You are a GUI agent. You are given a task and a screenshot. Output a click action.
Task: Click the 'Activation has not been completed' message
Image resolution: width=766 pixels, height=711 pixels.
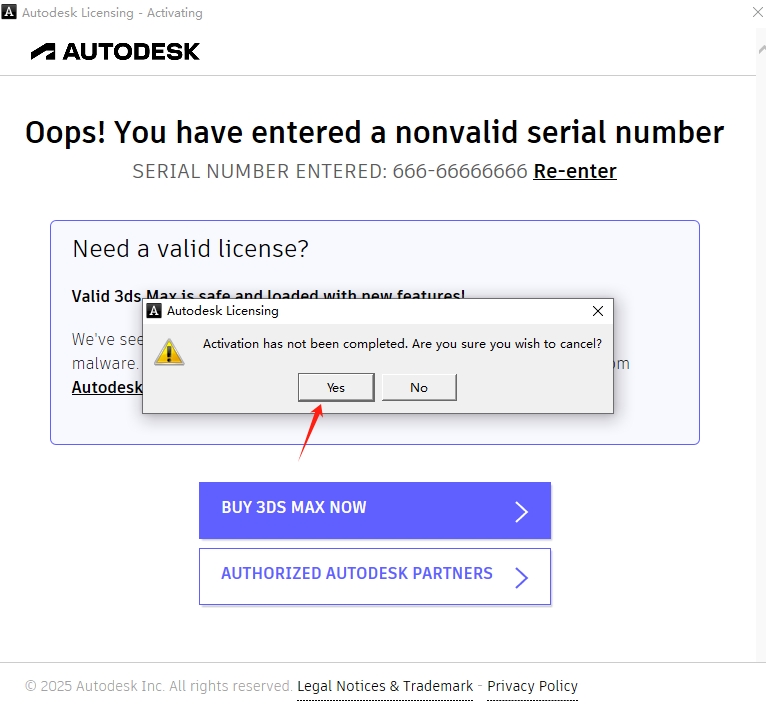click(402, 344)
